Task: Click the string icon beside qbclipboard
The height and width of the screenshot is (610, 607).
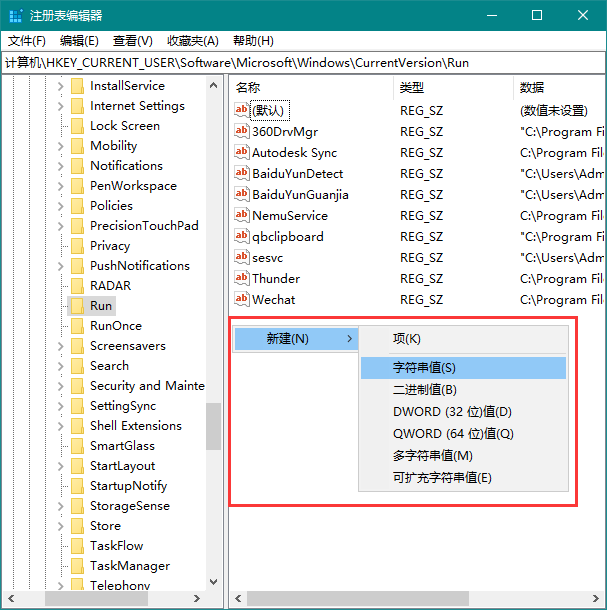Action: pyautogui.click(x=242, y=236)
